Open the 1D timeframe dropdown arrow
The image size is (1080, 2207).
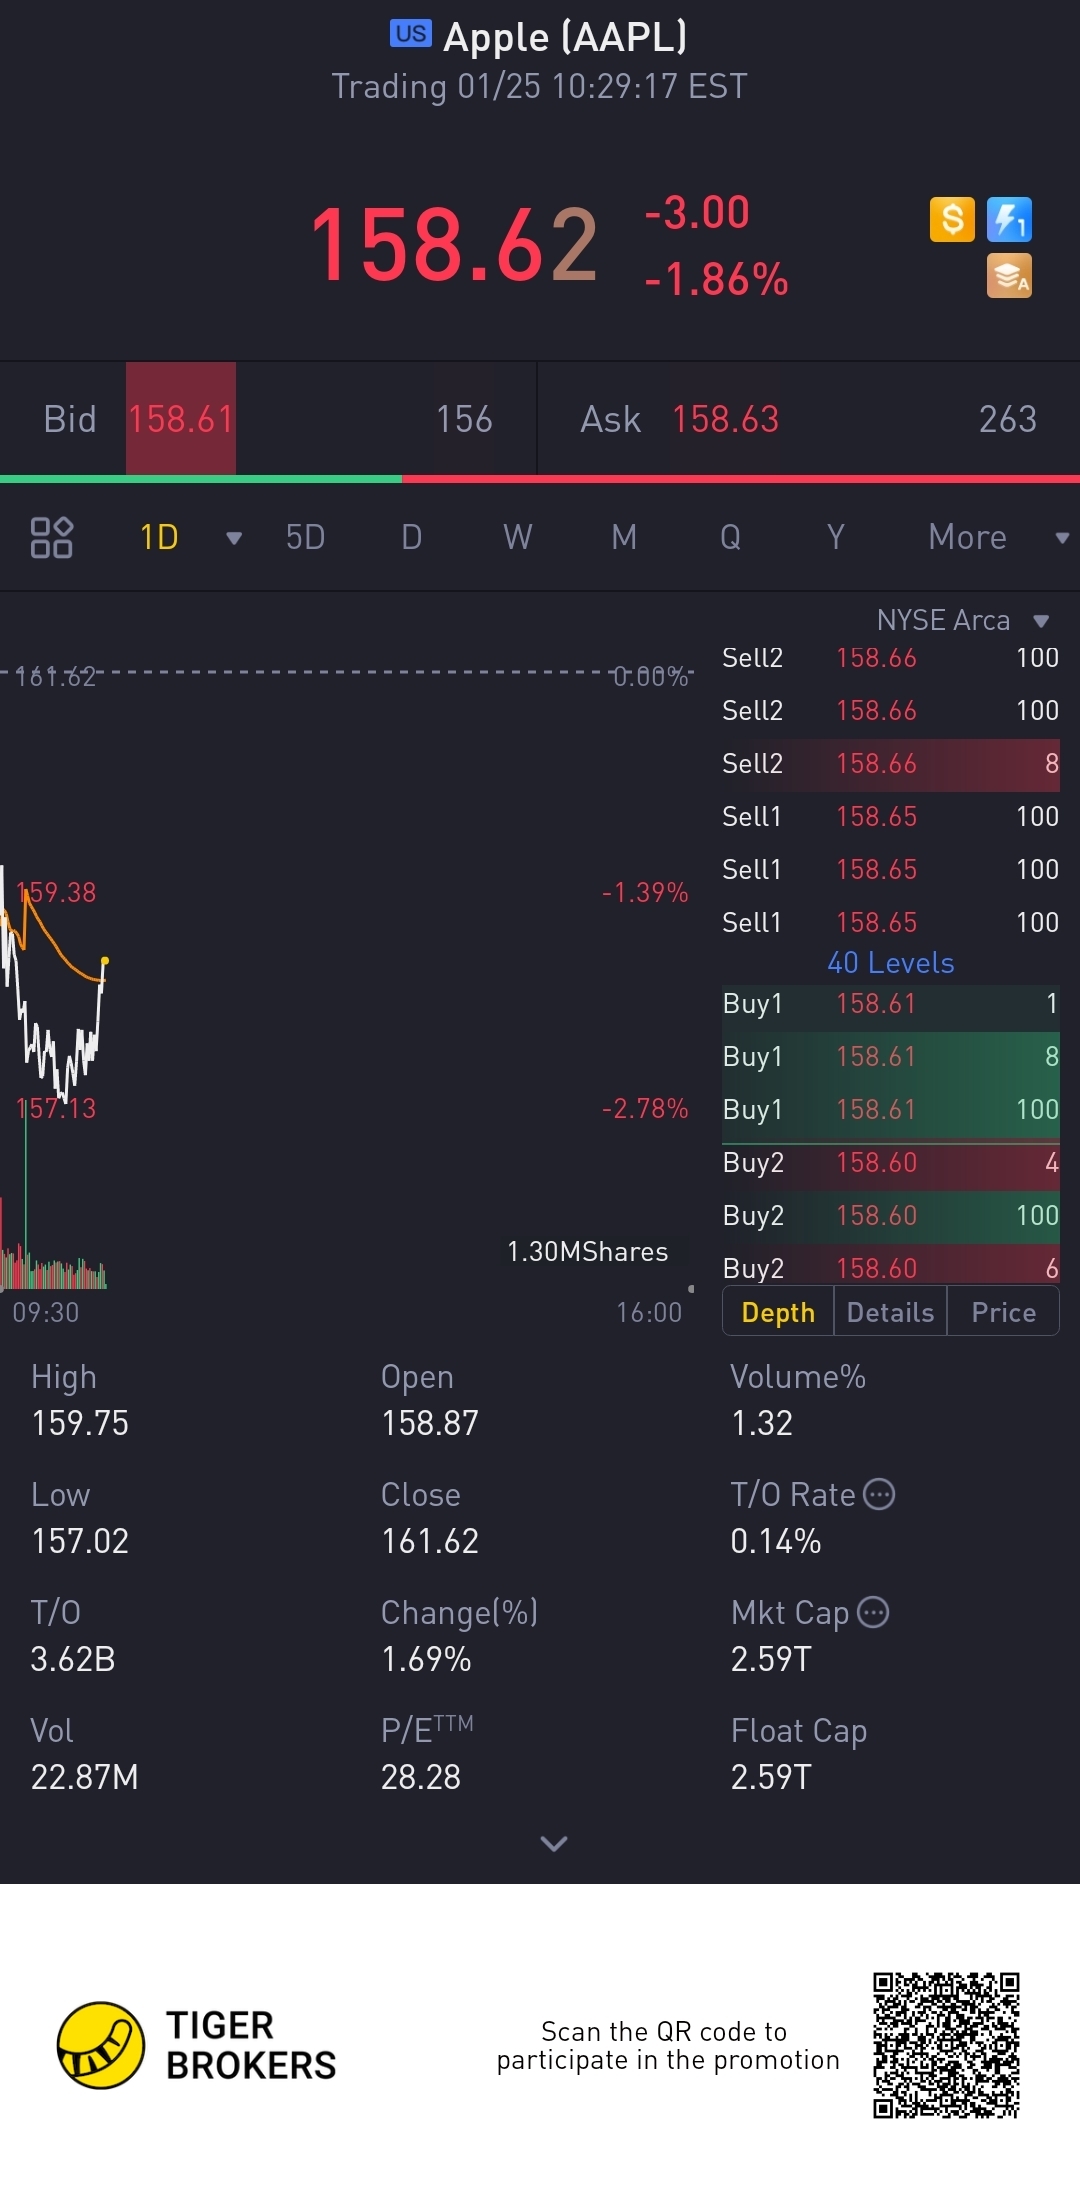tap(234, 538)
